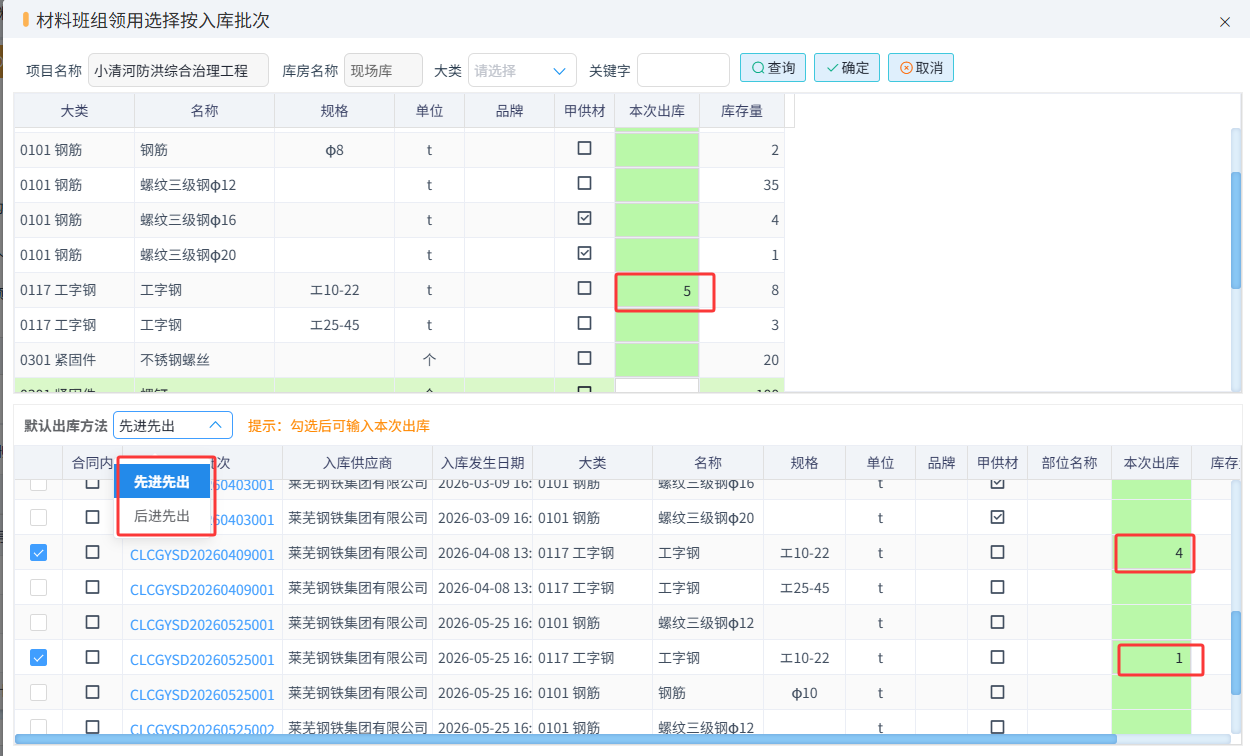Toggle 合同内 for CLCGYSD20260409001 工25-45 row

(92, 587)
